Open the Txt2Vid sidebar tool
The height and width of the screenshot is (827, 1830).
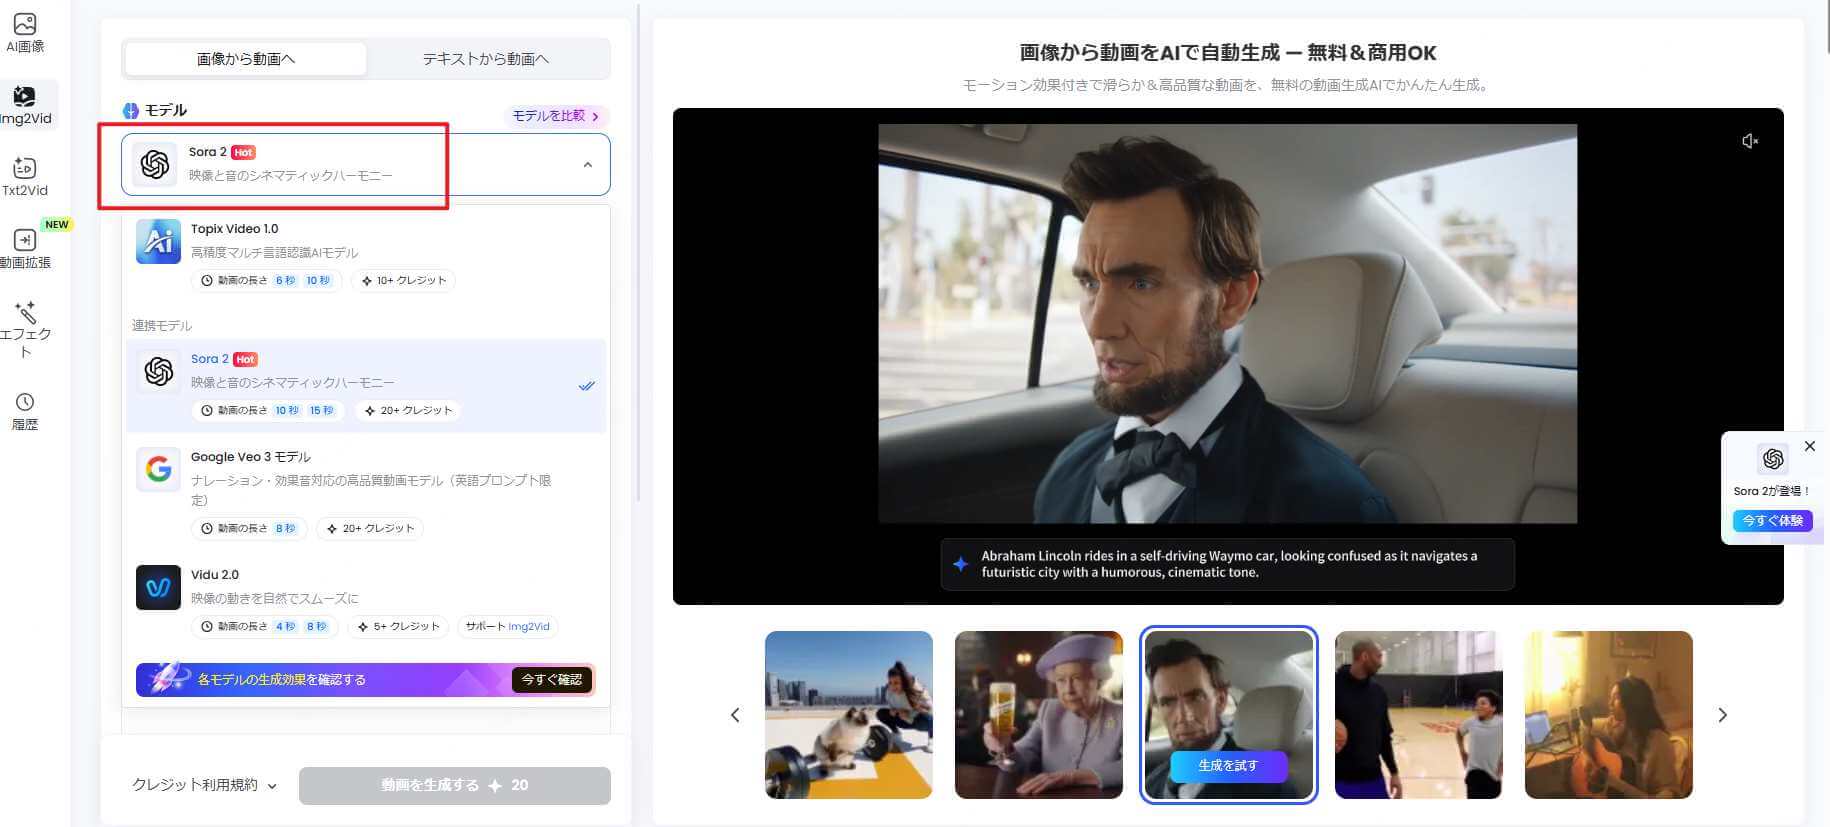tap(25, 168)
